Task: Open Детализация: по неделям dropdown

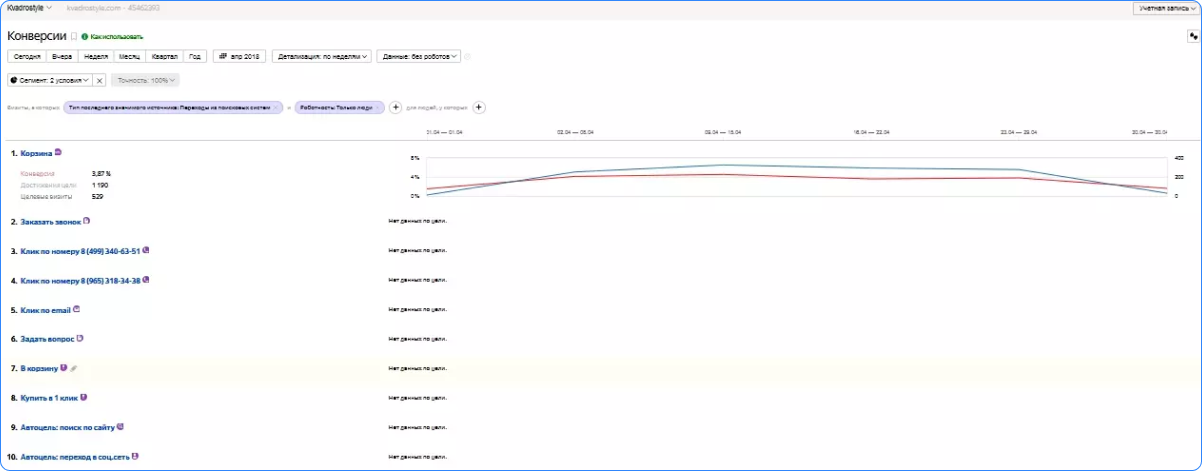Action: [x=323, y=57]
